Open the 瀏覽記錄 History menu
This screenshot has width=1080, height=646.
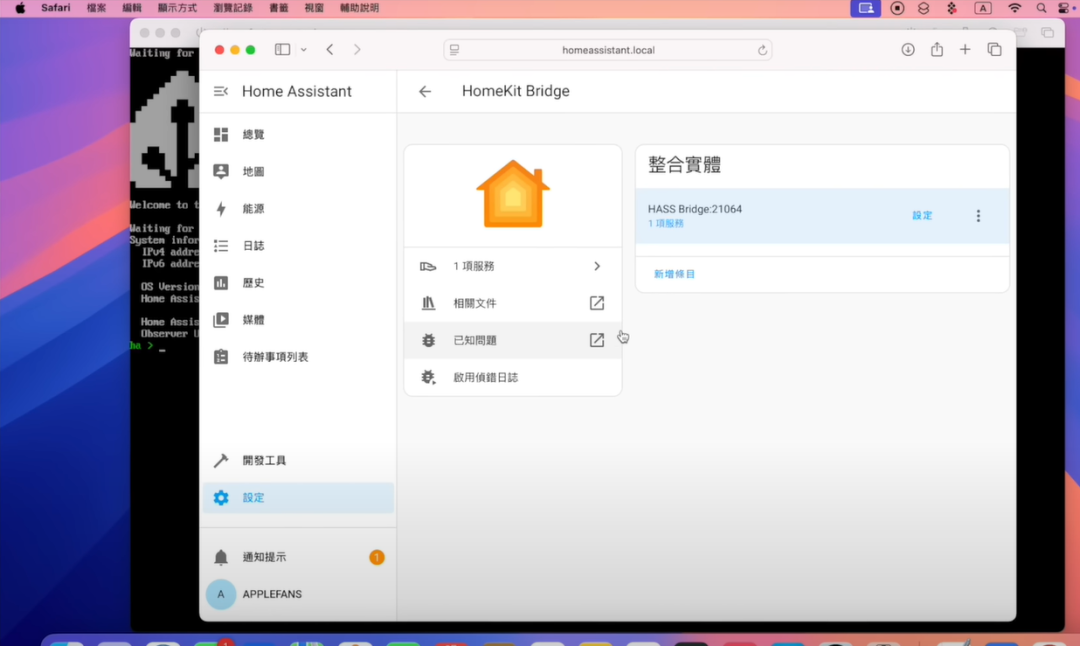233,8
